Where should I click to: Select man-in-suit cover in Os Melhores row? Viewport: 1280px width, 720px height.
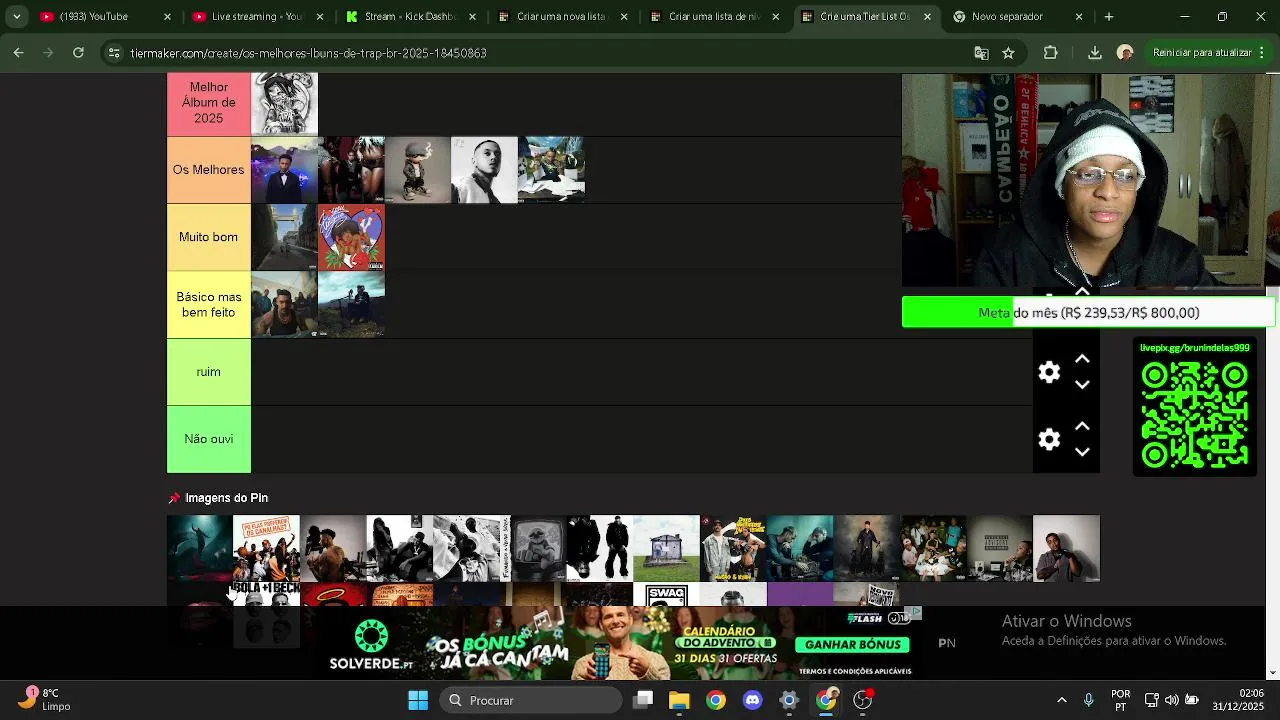pyautogui.click(x=284, y=170)
